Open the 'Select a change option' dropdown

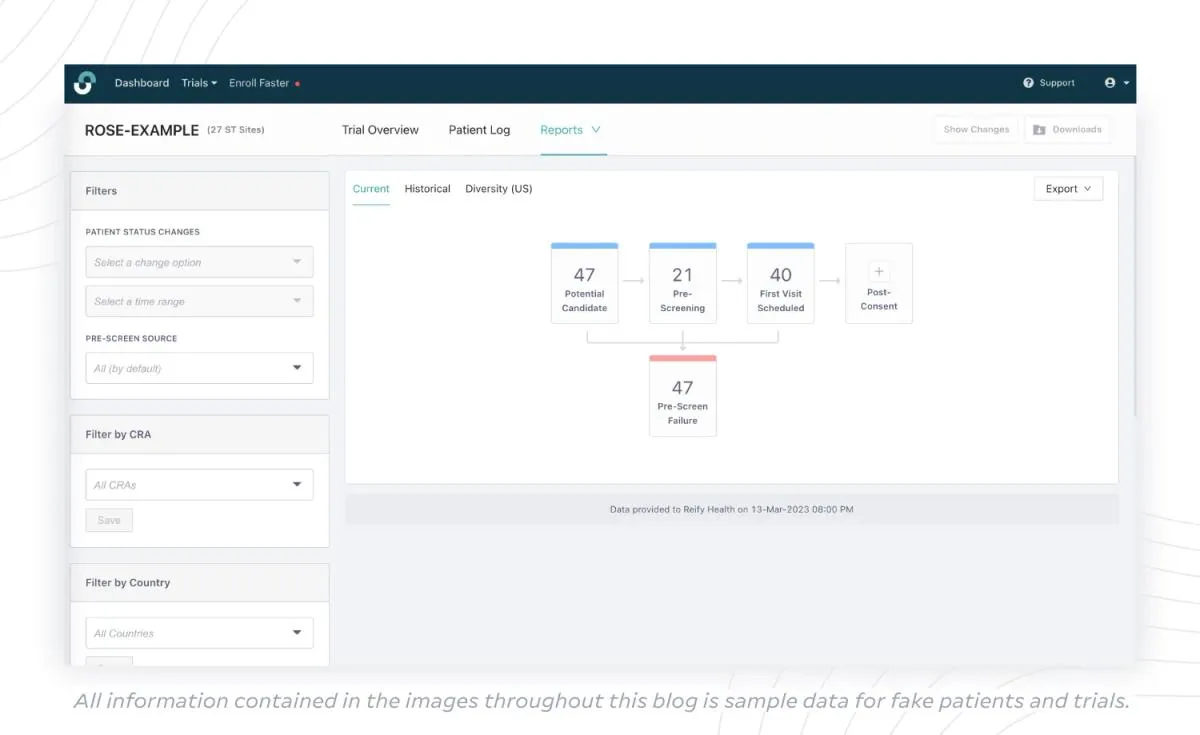point(199,261)
